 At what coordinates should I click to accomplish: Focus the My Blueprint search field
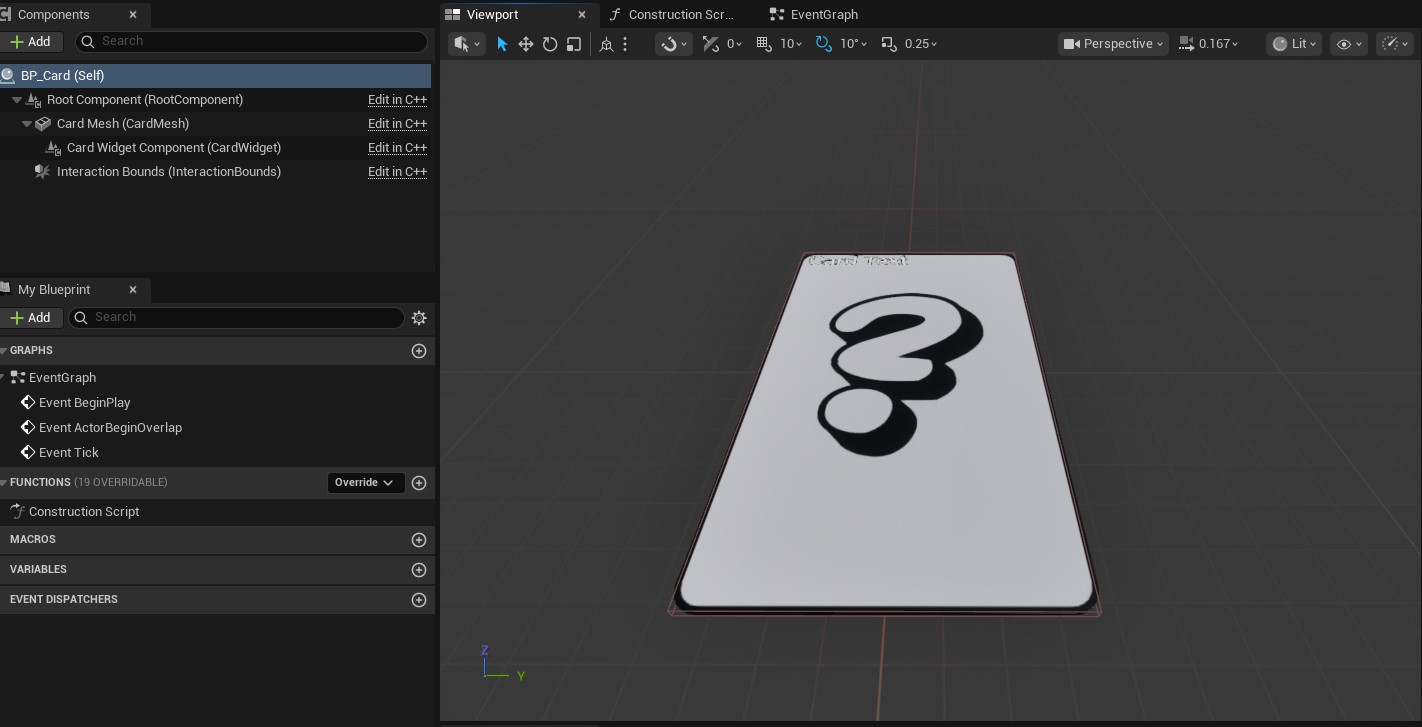pos(236,317)
